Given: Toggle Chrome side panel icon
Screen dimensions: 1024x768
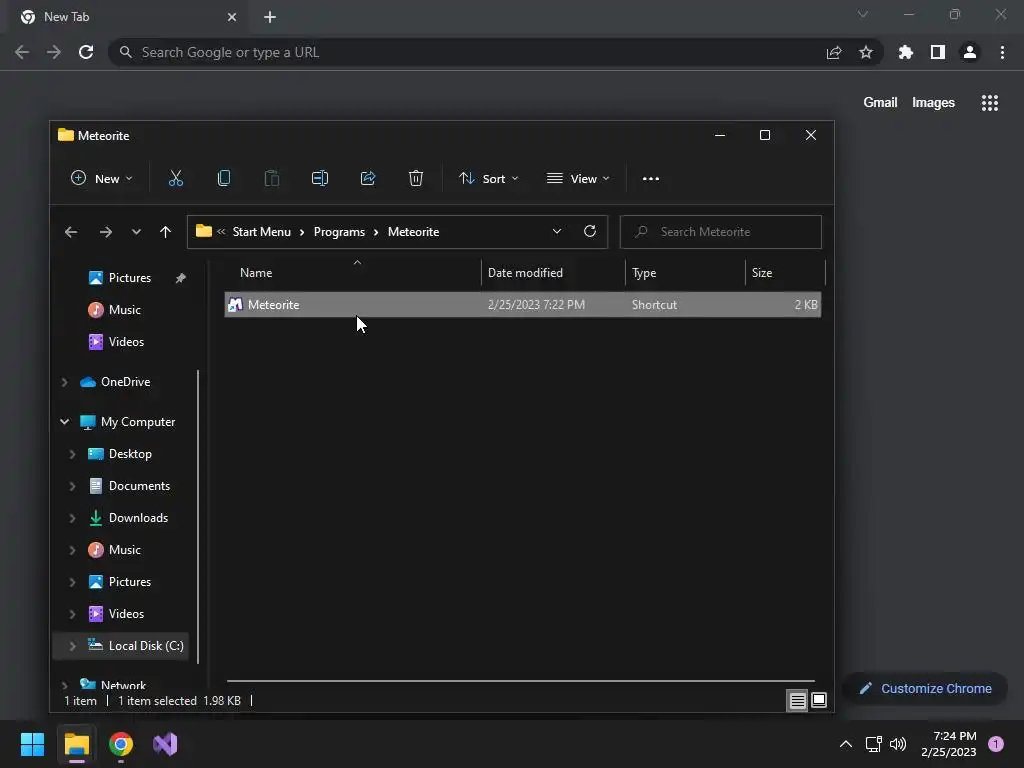Looking at the screenshot, I should [x=938, y=52].
